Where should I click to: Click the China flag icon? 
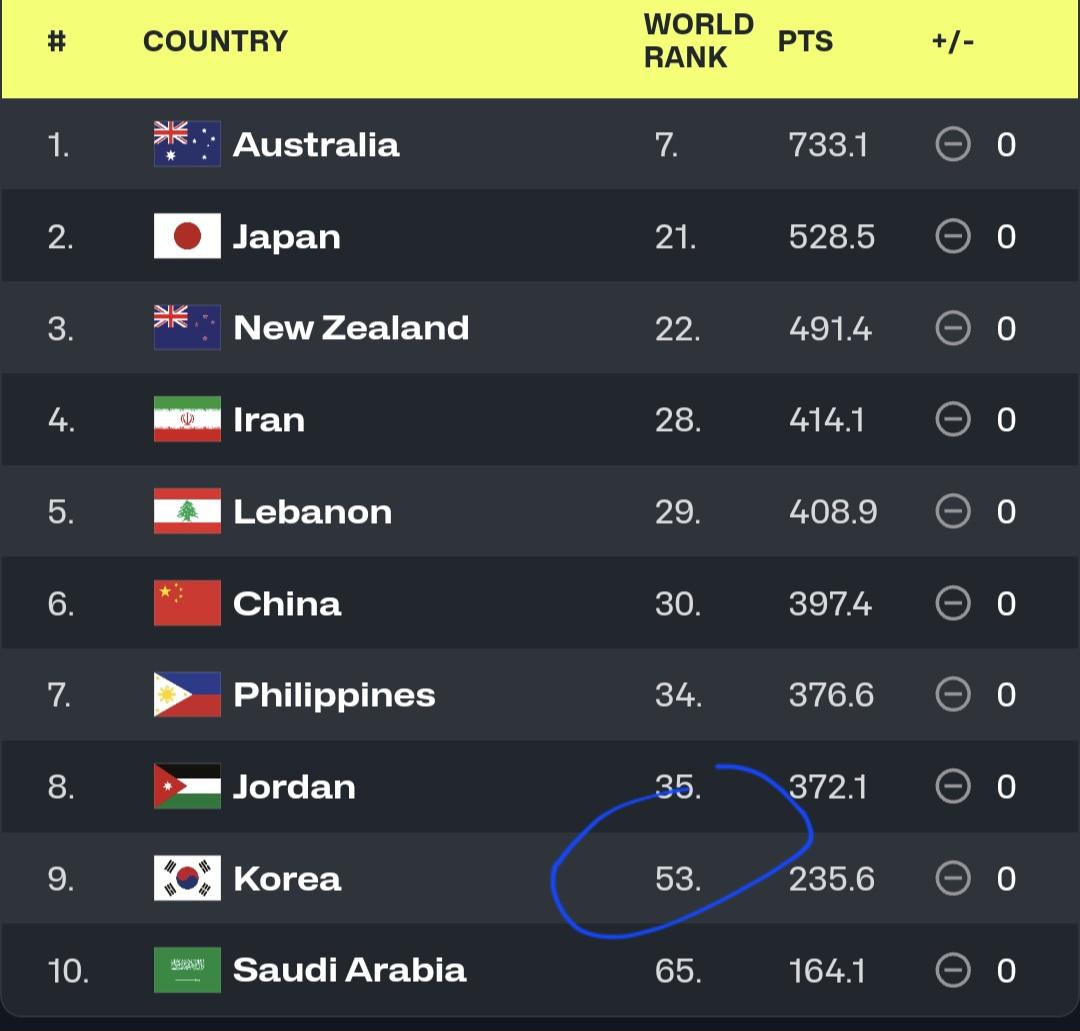[187, 604]
